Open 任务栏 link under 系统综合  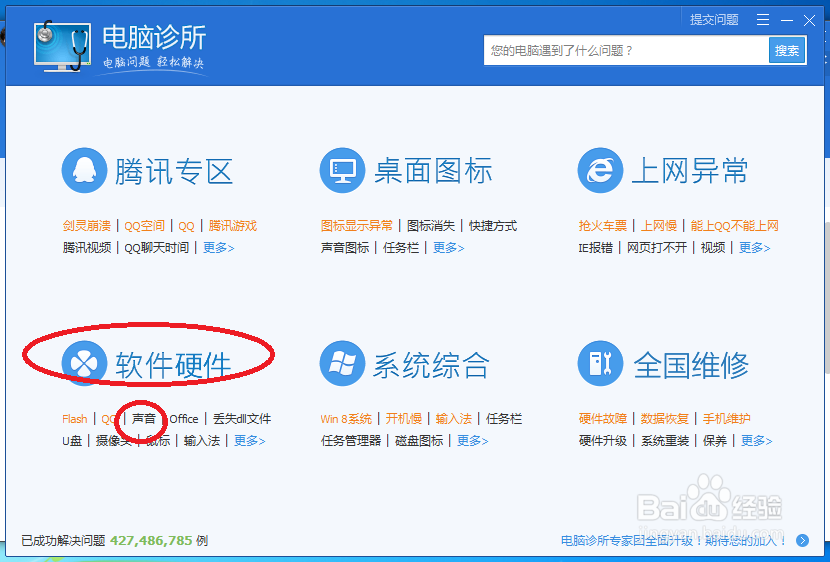(x=504, y=419)
